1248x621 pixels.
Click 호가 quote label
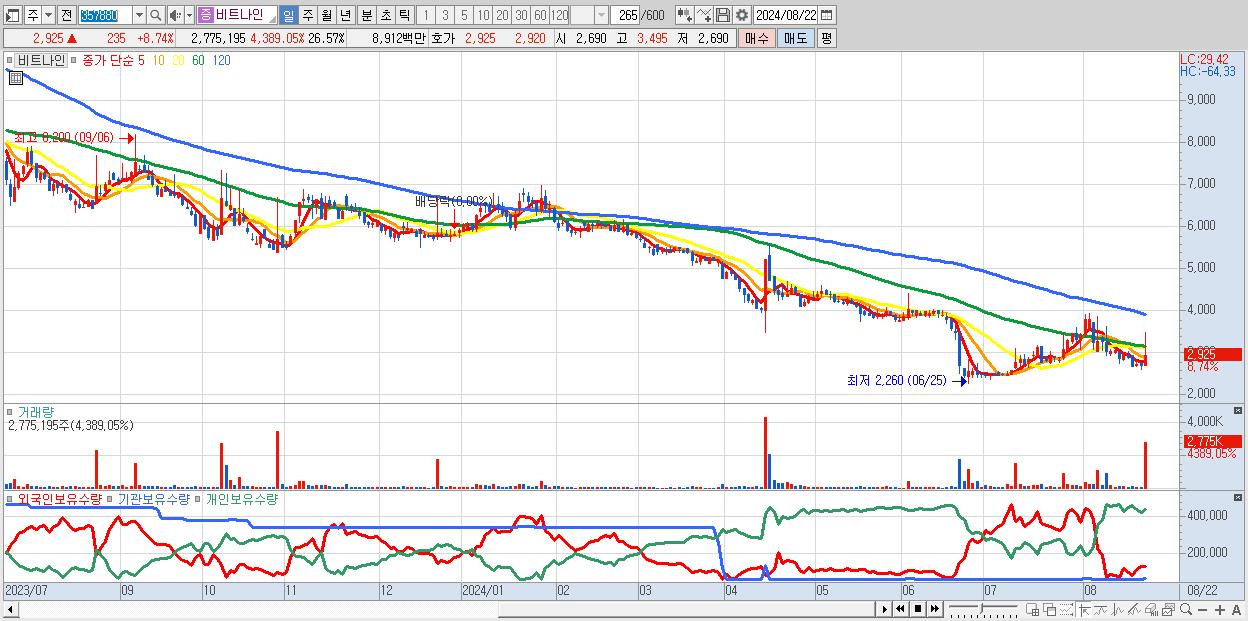pyautogui.click(x=443, y=38)
